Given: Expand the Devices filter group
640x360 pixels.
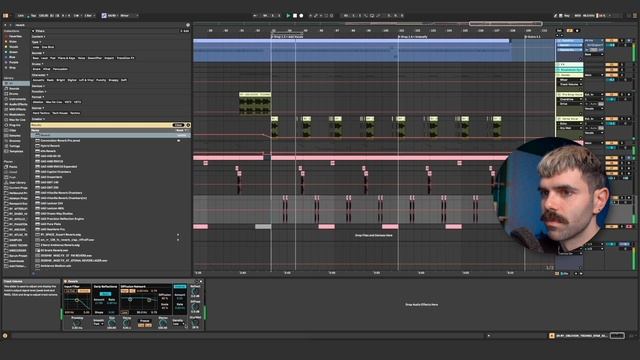Looking at the screenshot, I should coord(38,86).
